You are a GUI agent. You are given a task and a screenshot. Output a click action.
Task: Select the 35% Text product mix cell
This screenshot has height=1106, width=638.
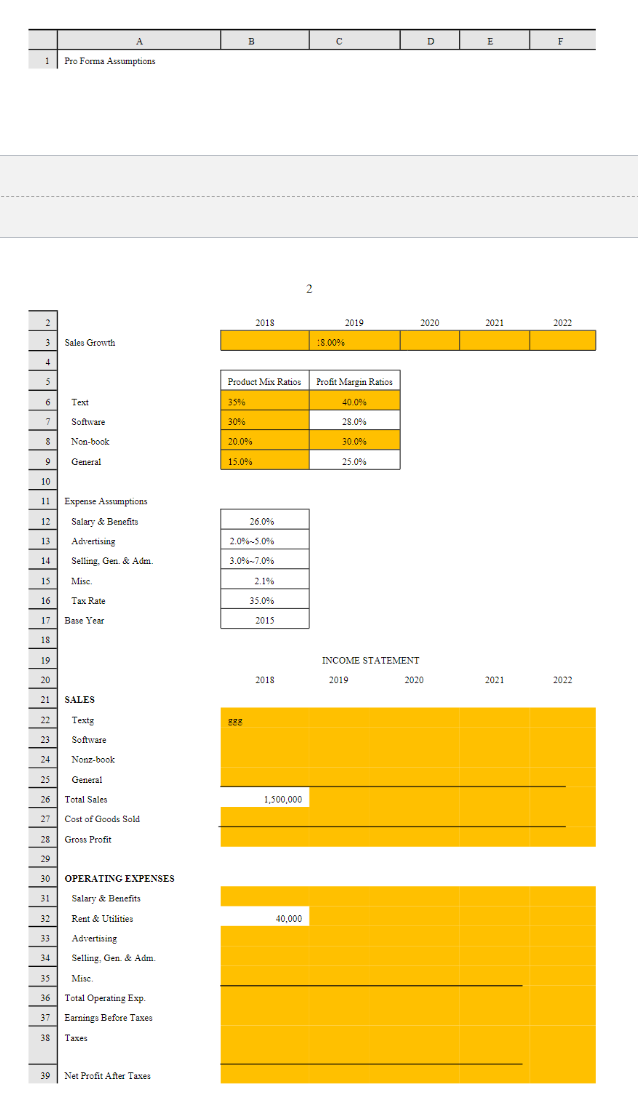pyautogui.click(x=264, y=401)
